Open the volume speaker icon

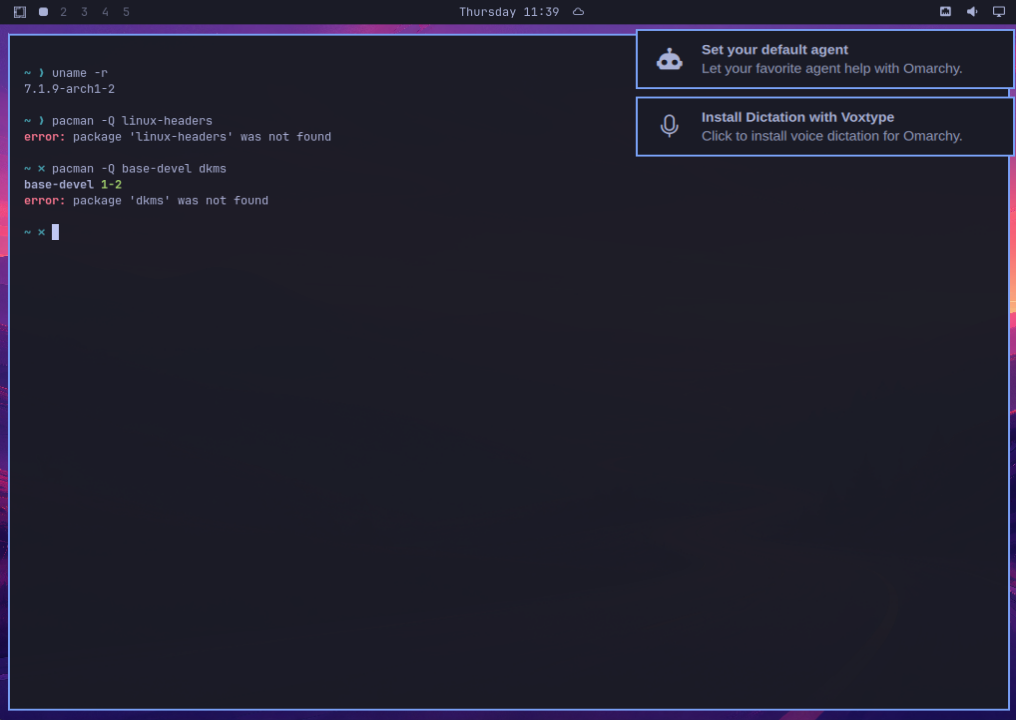pyautogui.click(x=972, y=12)
